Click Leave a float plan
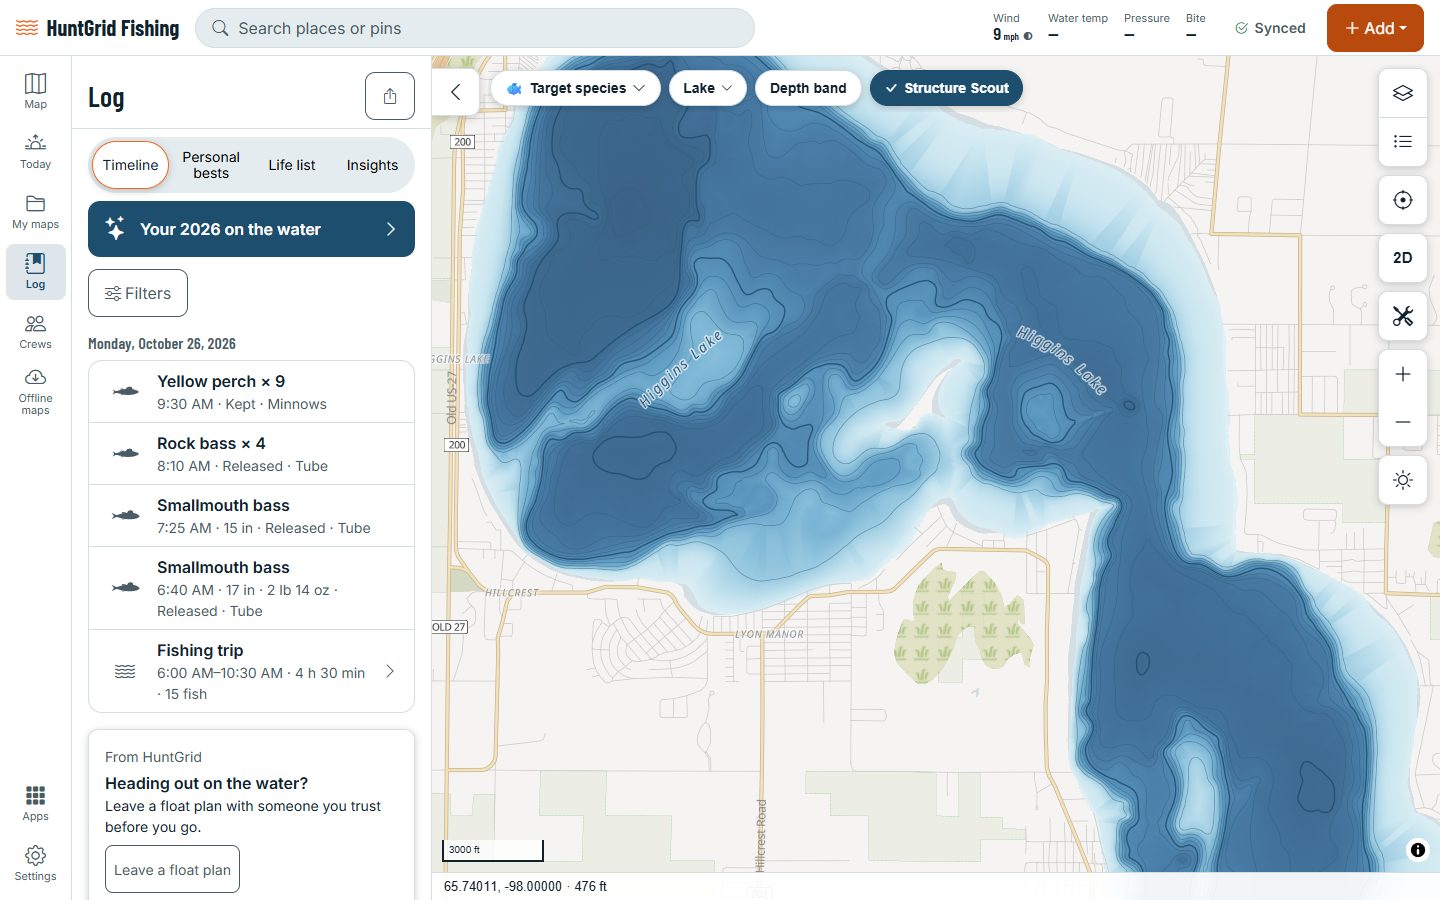Image resolution: width=1440 pixels, height=900 pixels. tap(172, 870)
